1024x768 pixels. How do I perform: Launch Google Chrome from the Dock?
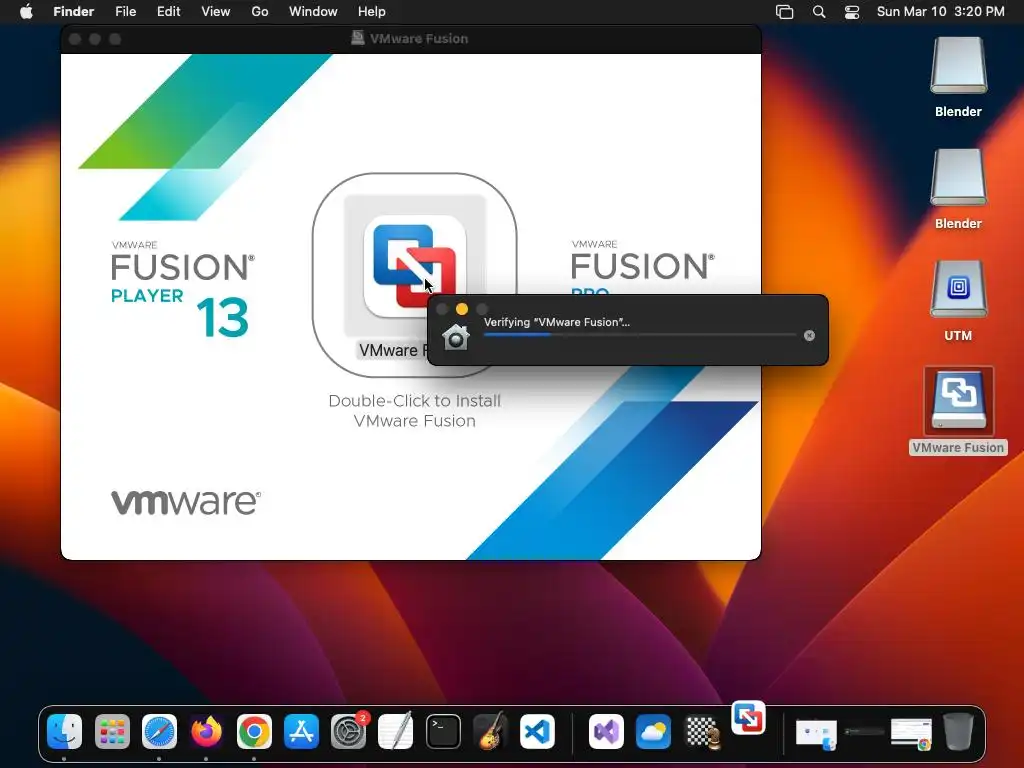(x=254, y=731)
